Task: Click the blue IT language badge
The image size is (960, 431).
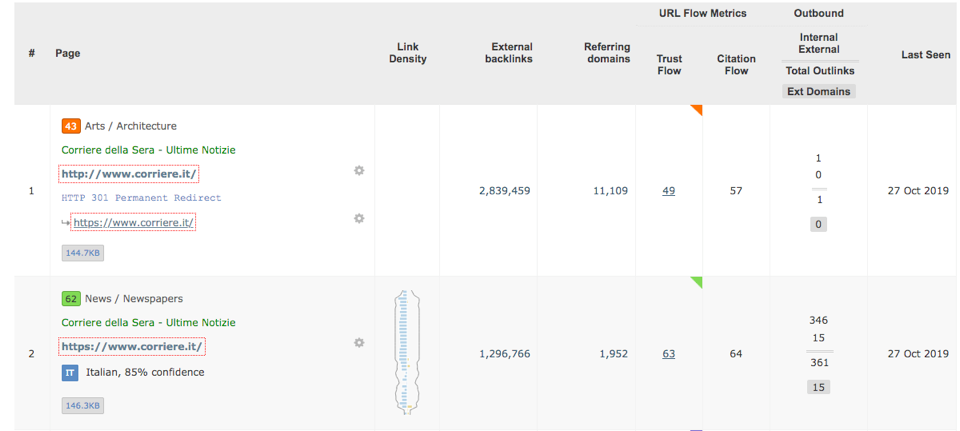Action: tap(71, 372)
